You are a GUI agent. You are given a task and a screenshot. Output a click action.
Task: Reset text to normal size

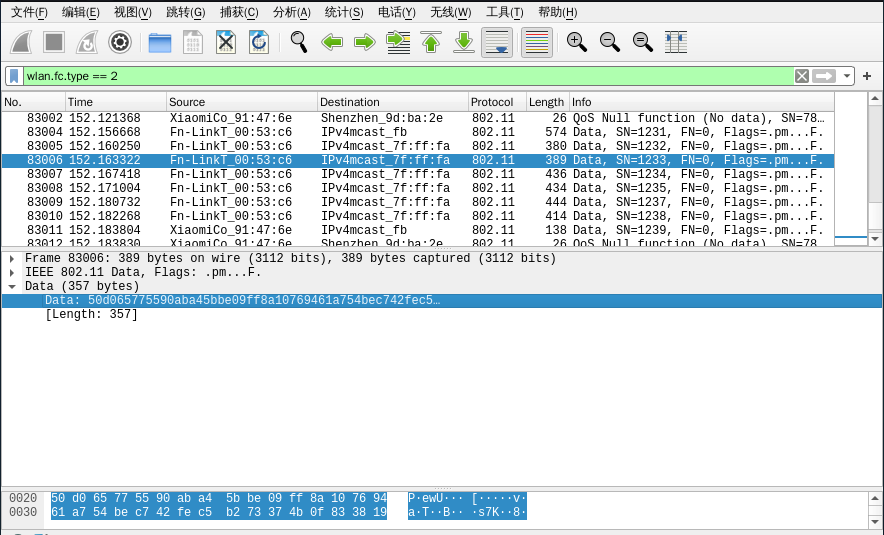643,42
